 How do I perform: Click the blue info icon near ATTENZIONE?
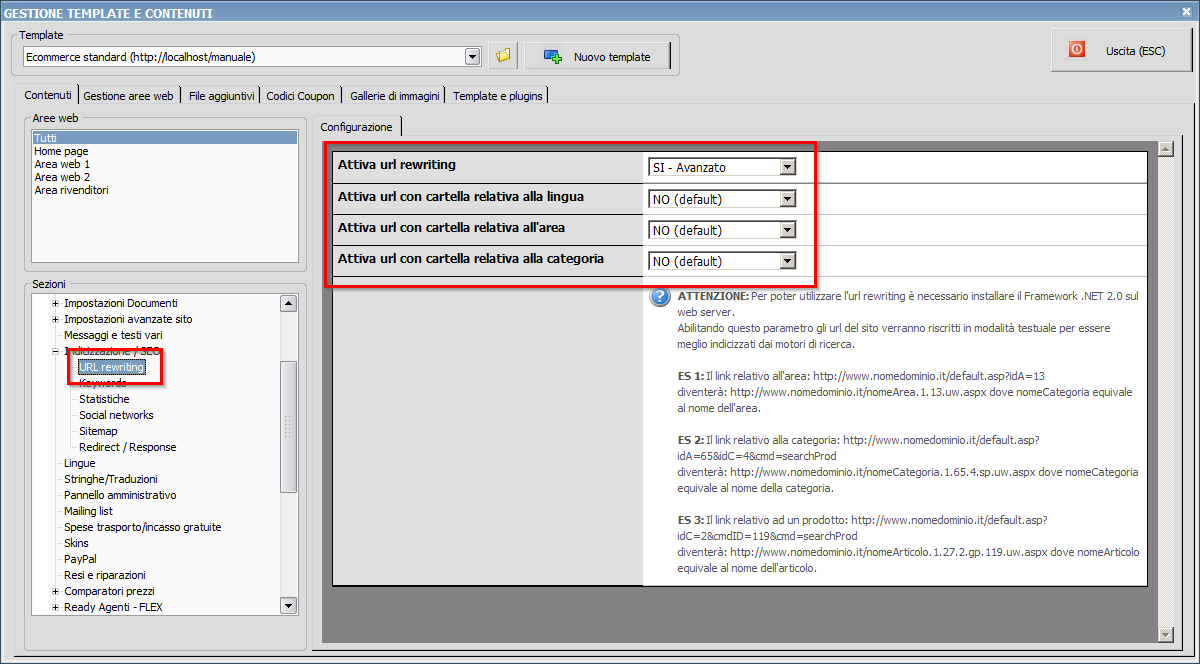tap(660, 297)
